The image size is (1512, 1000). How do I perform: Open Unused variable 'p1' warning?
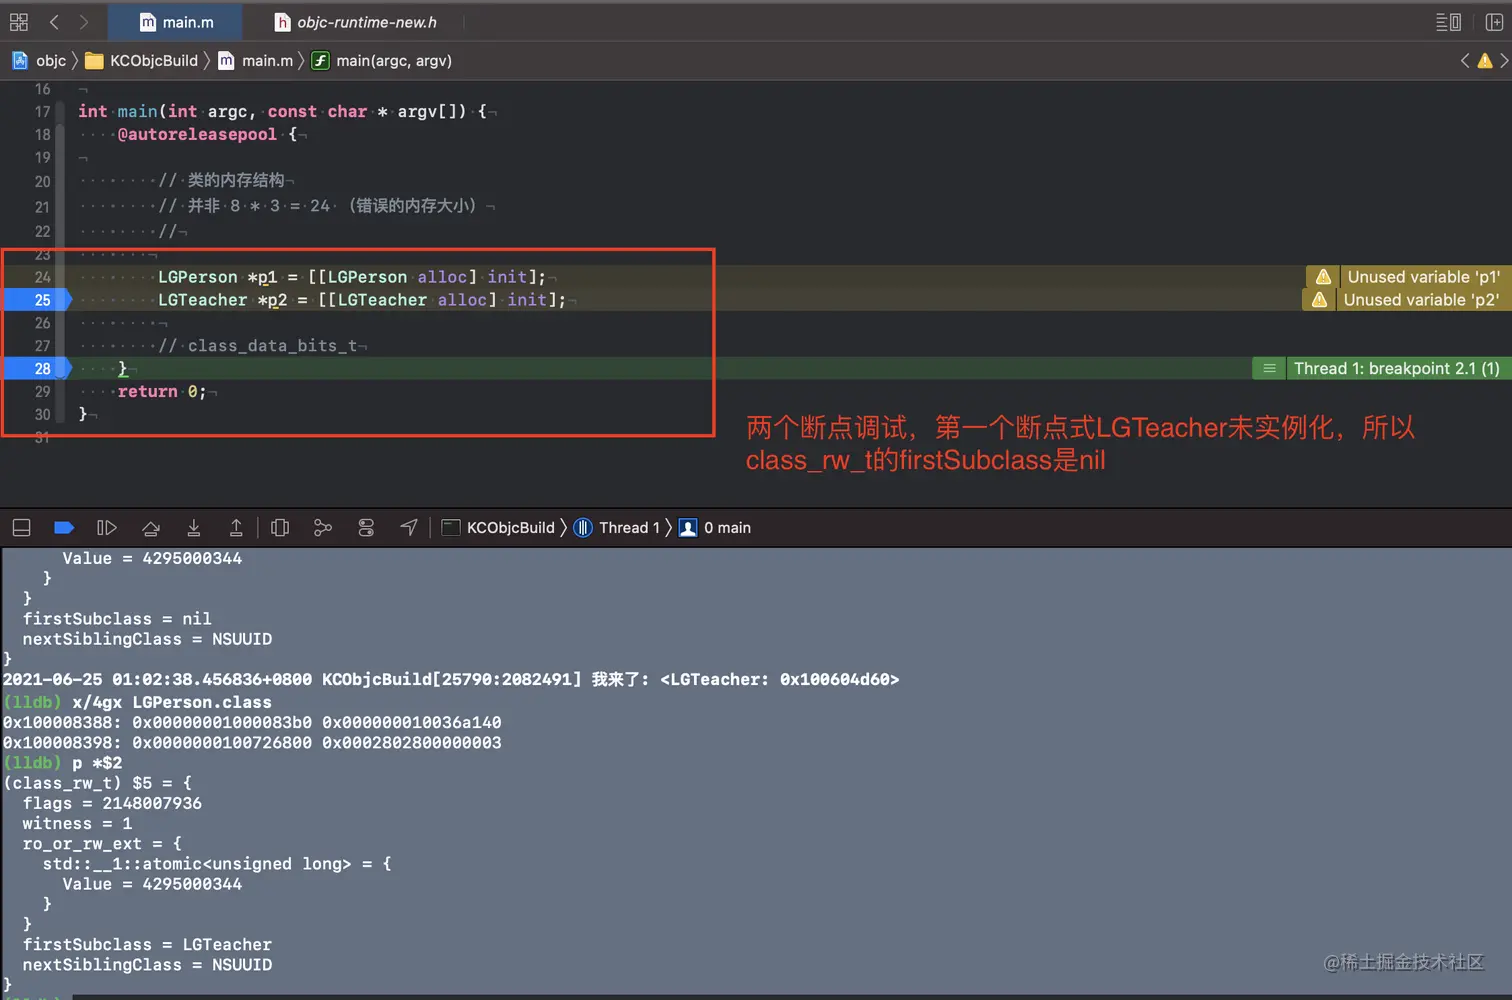1409,276
